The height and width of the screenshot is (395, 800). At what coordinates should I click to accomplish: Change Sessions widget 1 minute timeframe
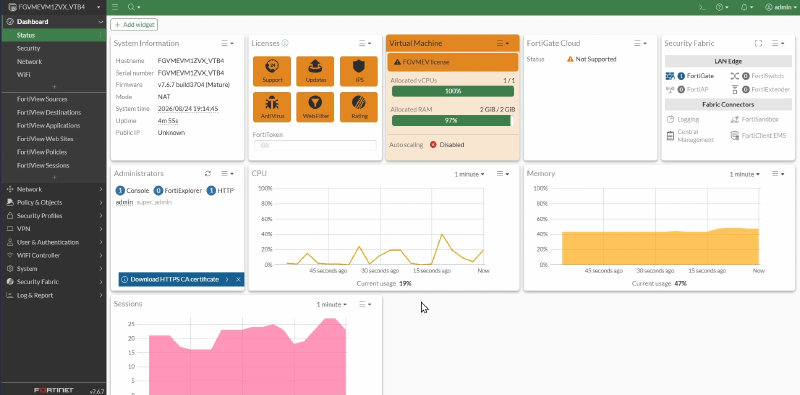[x=332, y=304]
